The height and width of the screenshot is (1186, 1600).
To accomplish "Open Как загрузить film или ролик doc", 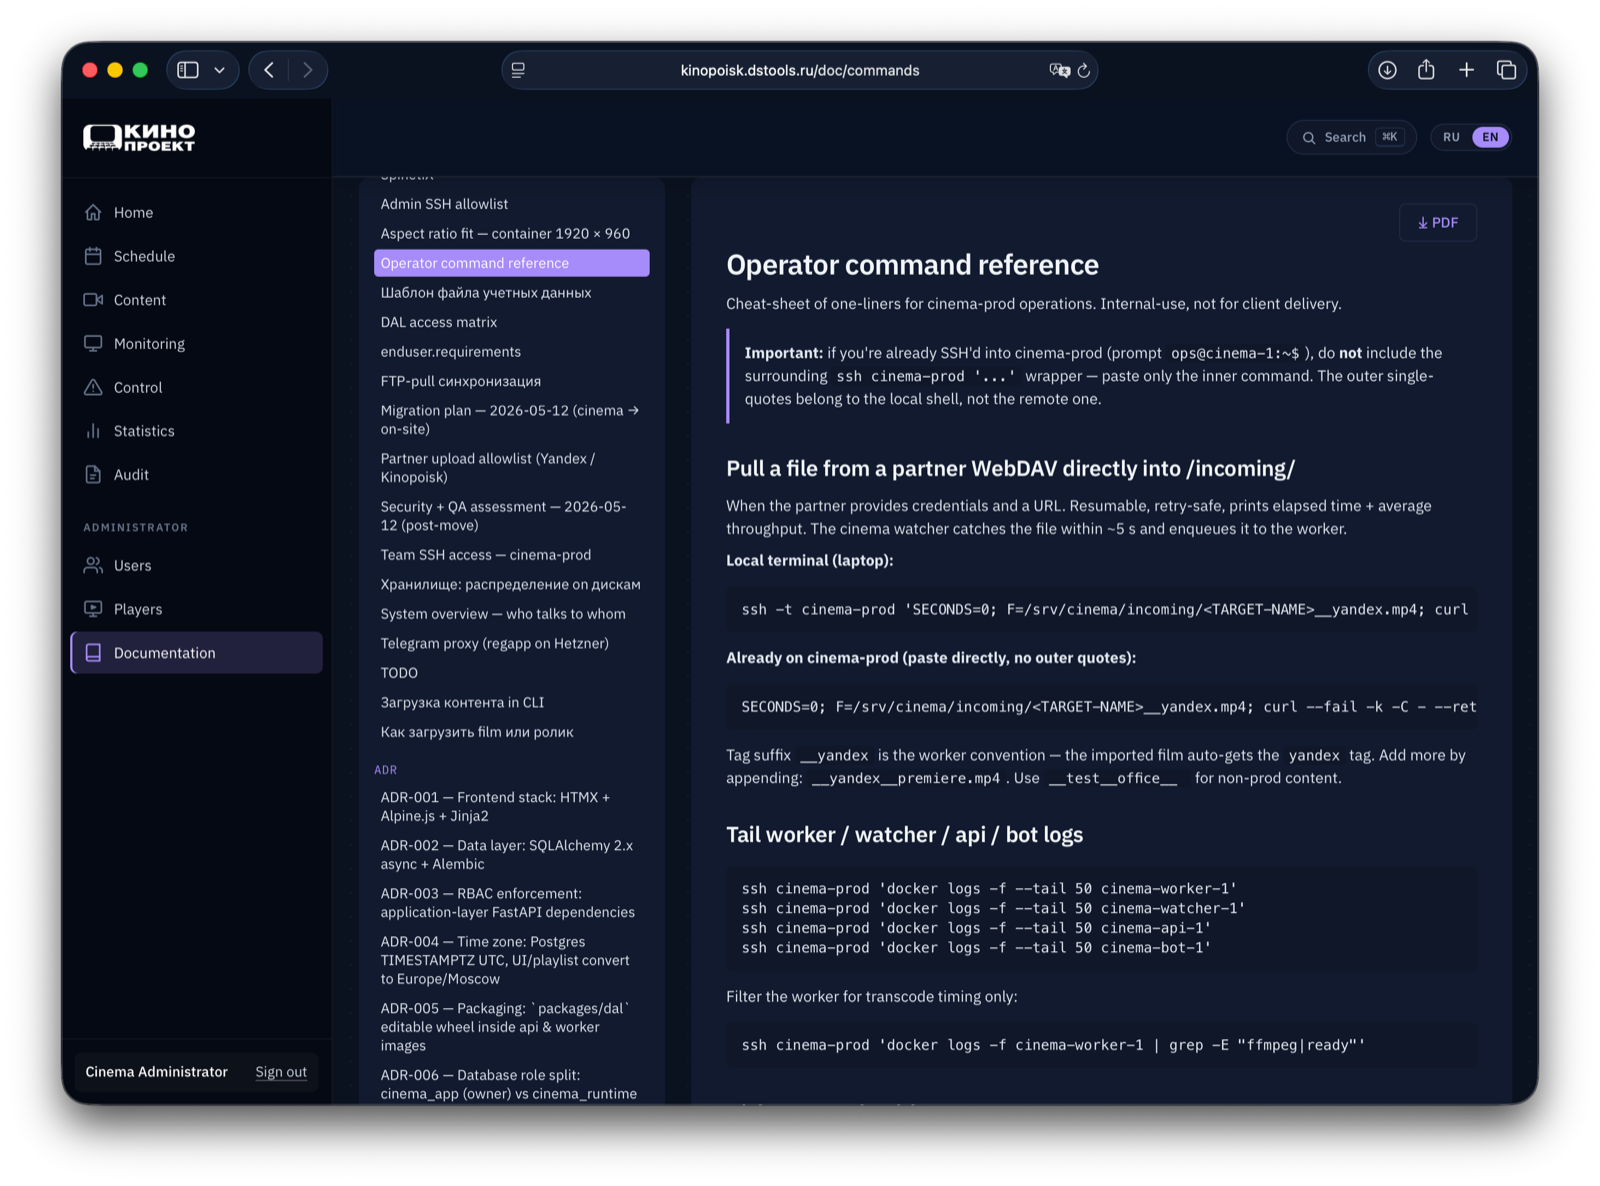I will pos(511,732).
